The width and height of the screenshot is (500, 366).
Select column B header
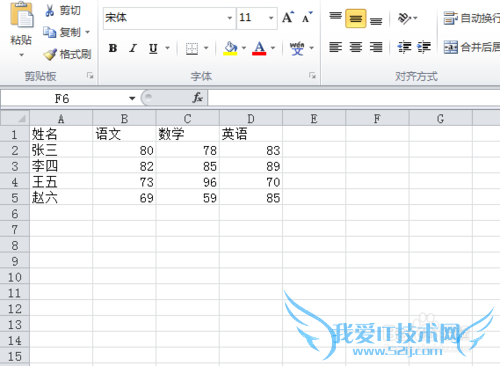coord(124,119)
